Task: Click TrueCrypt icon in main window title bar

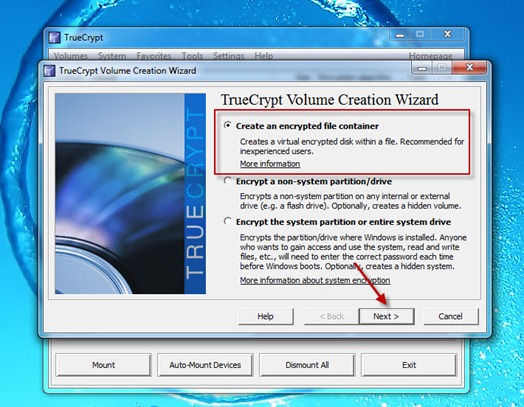Action: (x=54, y=37)
